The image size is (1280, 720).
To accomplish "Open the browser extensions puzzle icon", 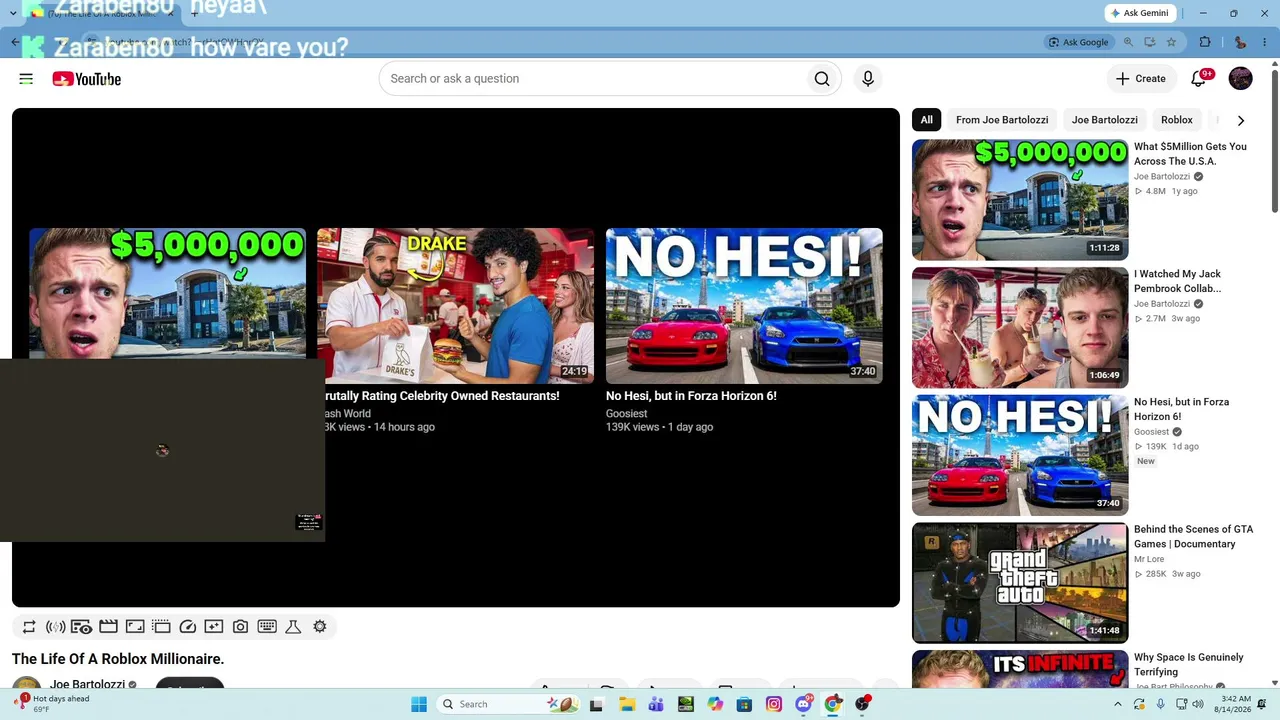I will [1205, 42].
